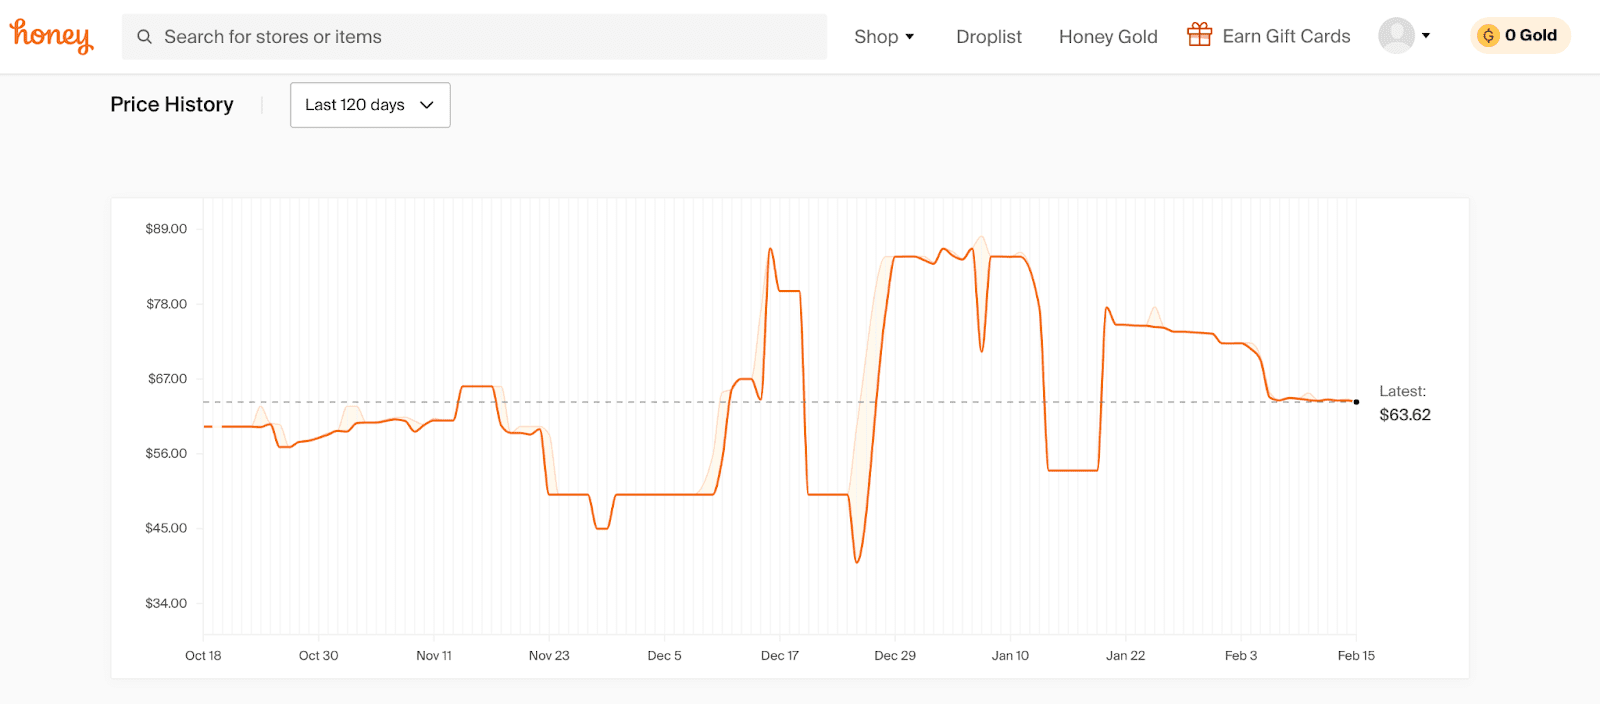Click the $63.62 latest price value

1405,415
